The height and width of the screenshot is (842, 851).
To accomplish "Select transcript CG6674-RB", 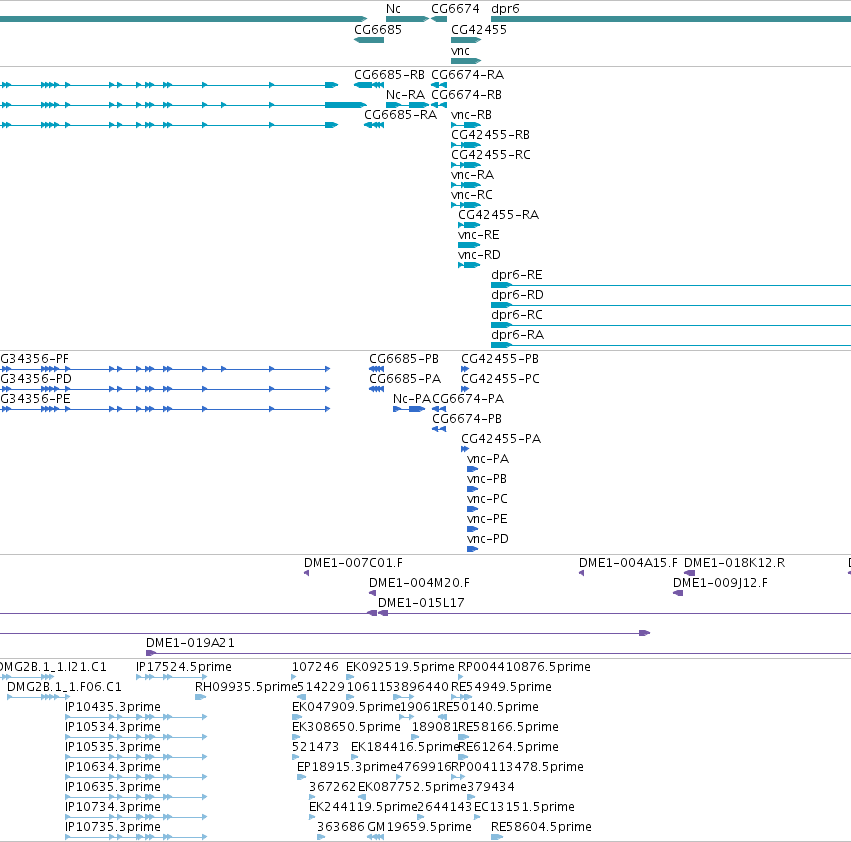I will (x=466, y=94).
